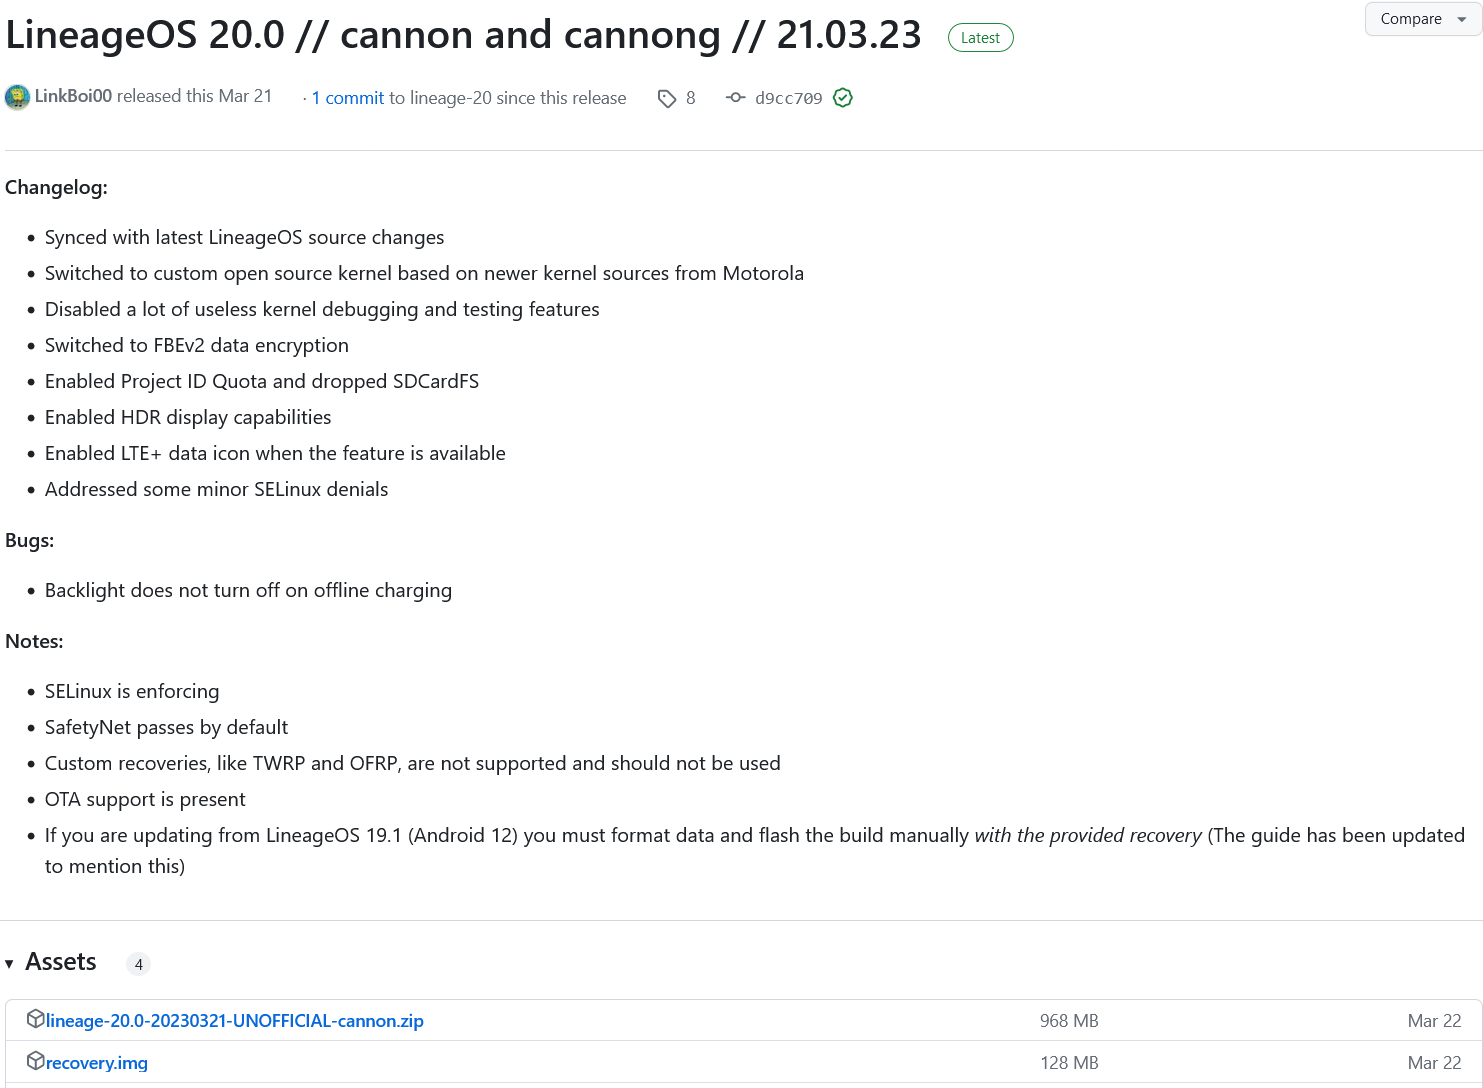Click the Latest release badge
1483x1088 pixels.
point(980,38)
